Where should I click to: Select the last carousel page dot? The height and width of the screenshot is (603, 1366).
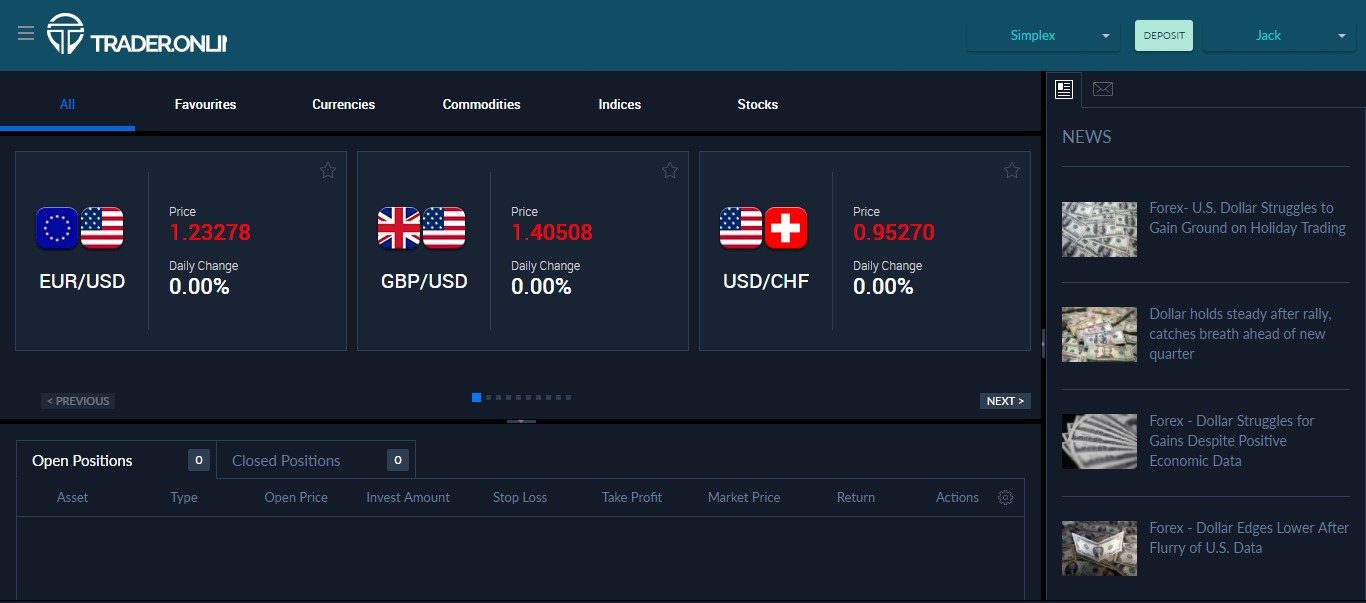pos(569,397)
